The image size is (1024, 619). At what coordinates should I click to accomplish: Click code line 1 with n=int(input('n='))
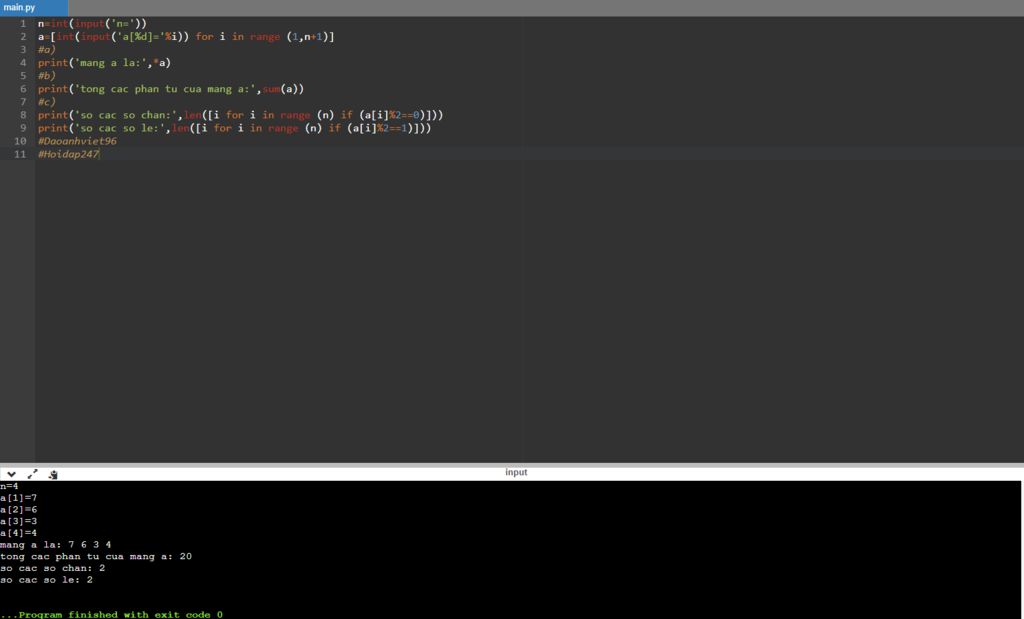pos(92,24)
